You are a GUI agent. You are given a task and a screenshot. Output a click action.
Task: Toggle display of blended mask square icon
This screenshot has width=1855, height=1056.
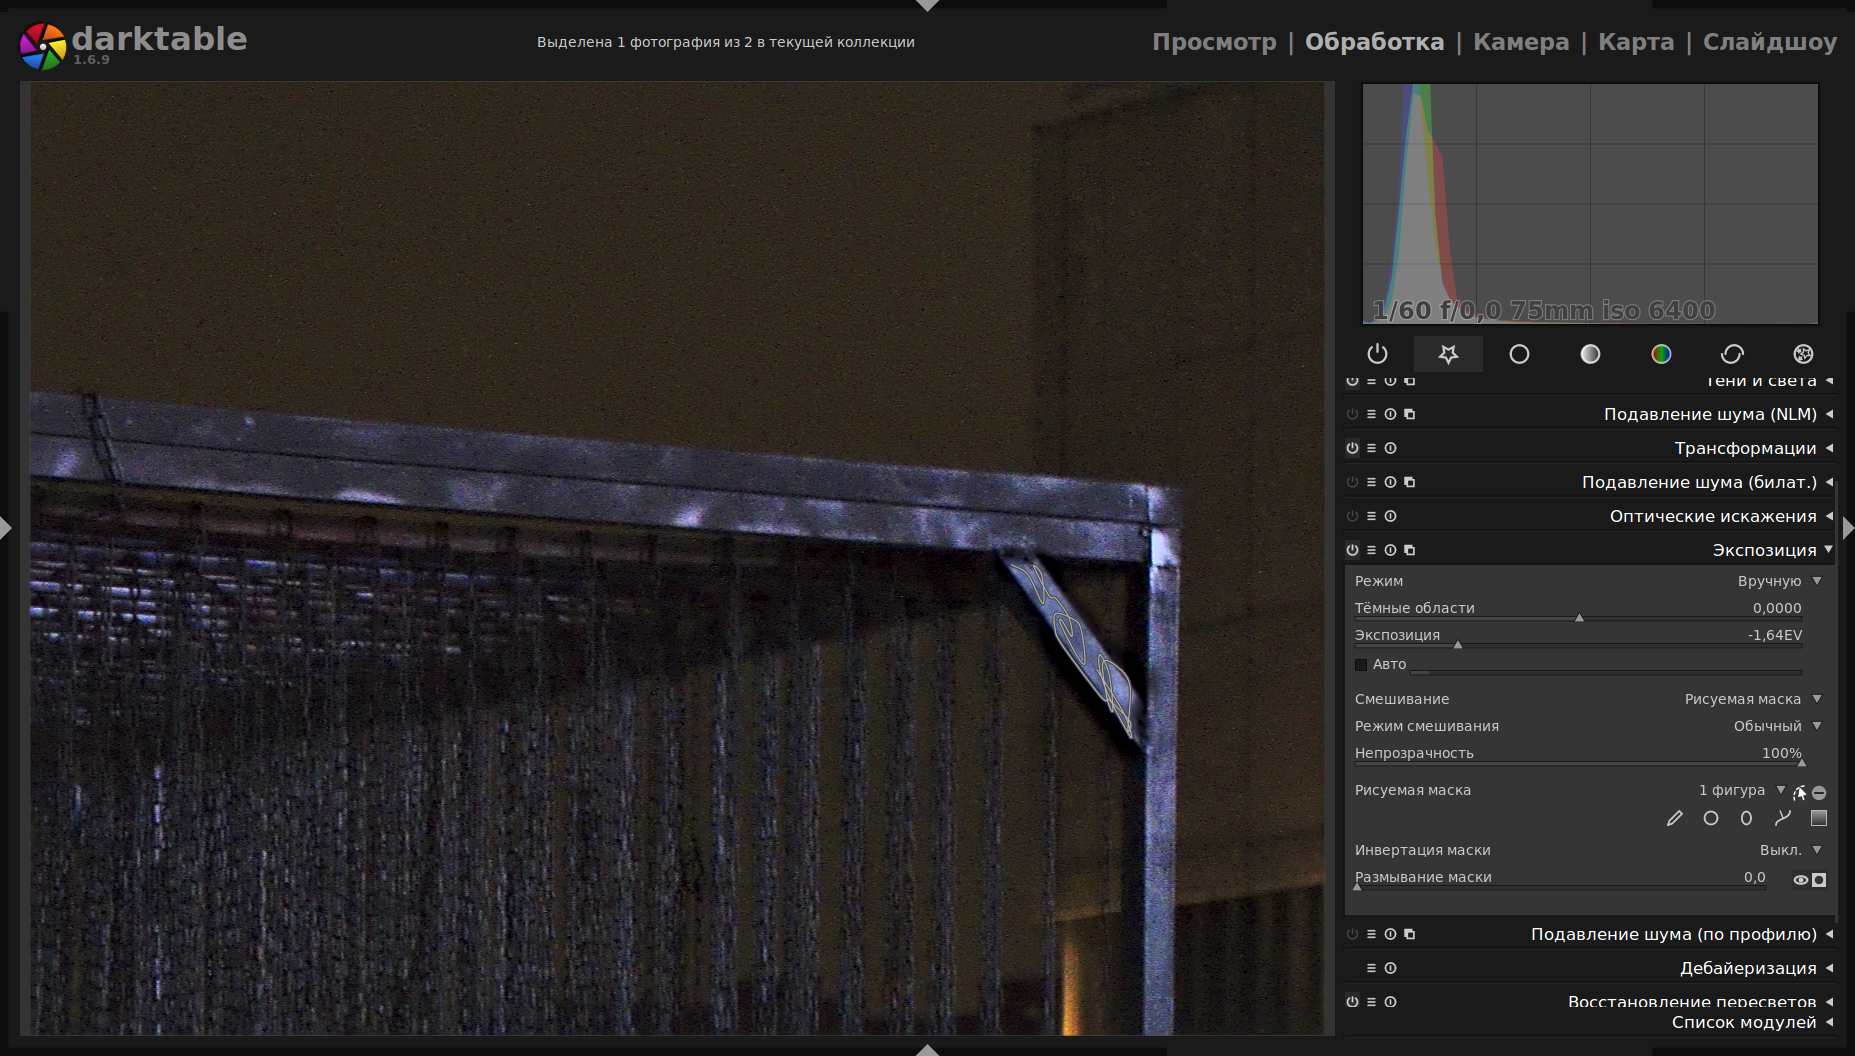click(1819, 880)
